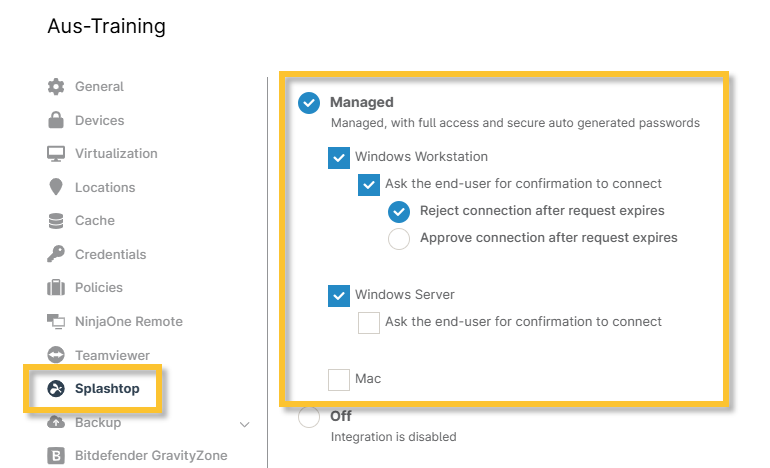Open Policies using its briefcase icon
The image size is (770, 468).
pos(56,288)
